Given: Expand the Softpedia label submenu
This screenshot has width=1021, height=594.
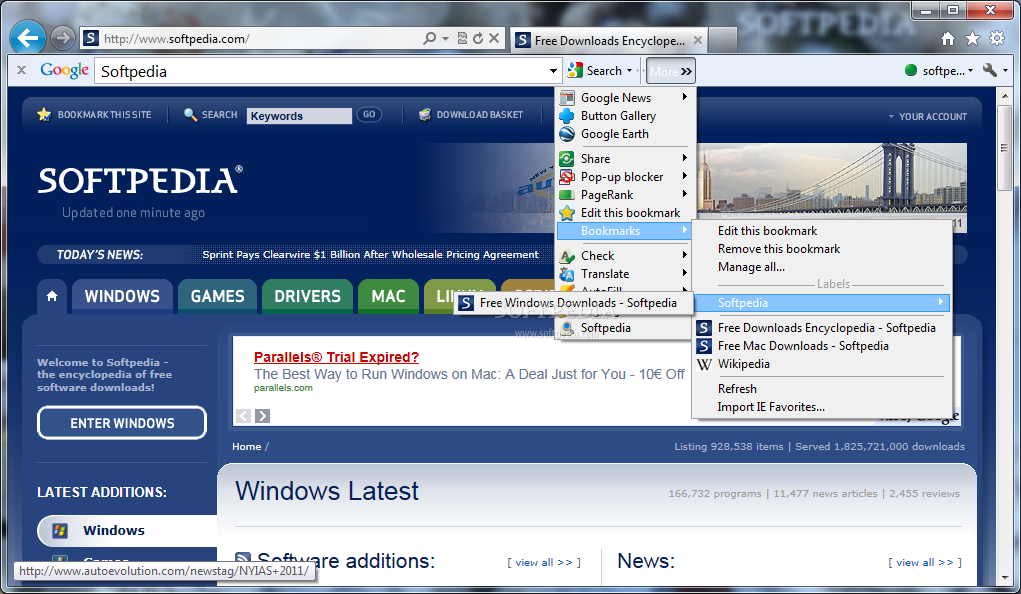Looking at the screenshot, I should [x=822, y=303].
